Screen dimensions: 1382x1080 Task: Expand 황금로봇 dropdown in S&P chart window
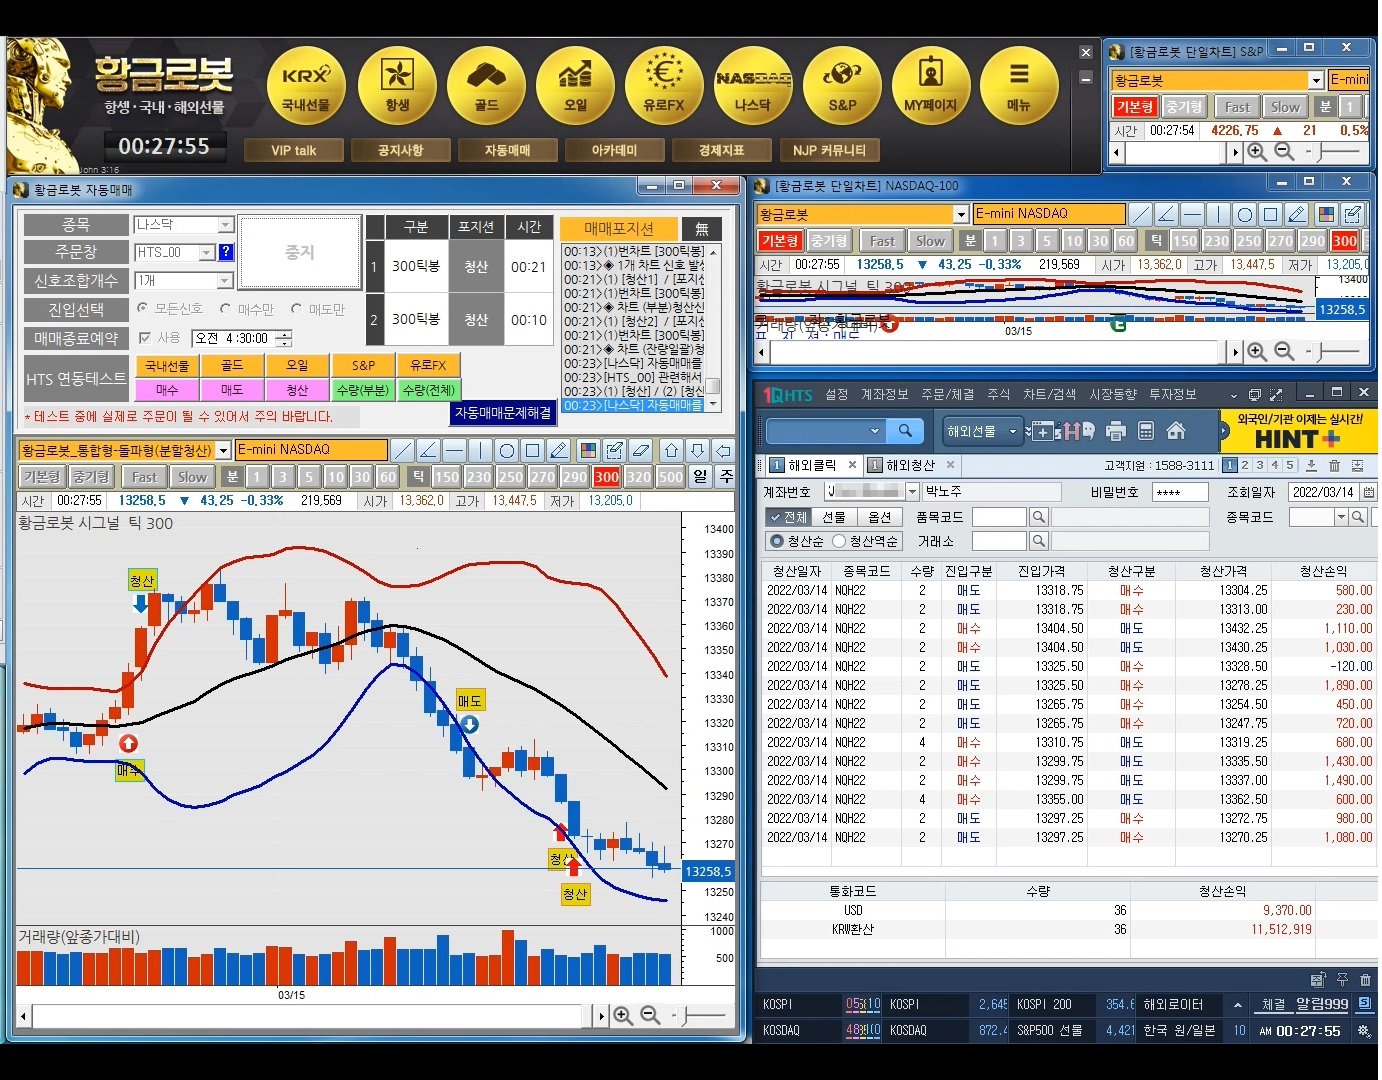click(1316, 80)
